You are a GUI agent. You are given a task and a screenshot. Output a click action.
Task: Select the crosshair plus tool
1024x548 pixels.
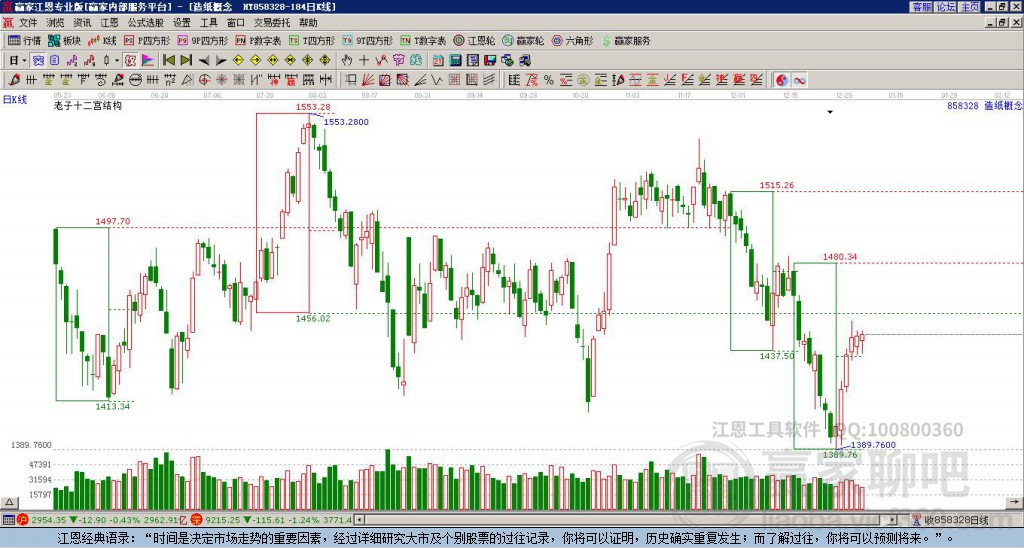coord(364,61)
